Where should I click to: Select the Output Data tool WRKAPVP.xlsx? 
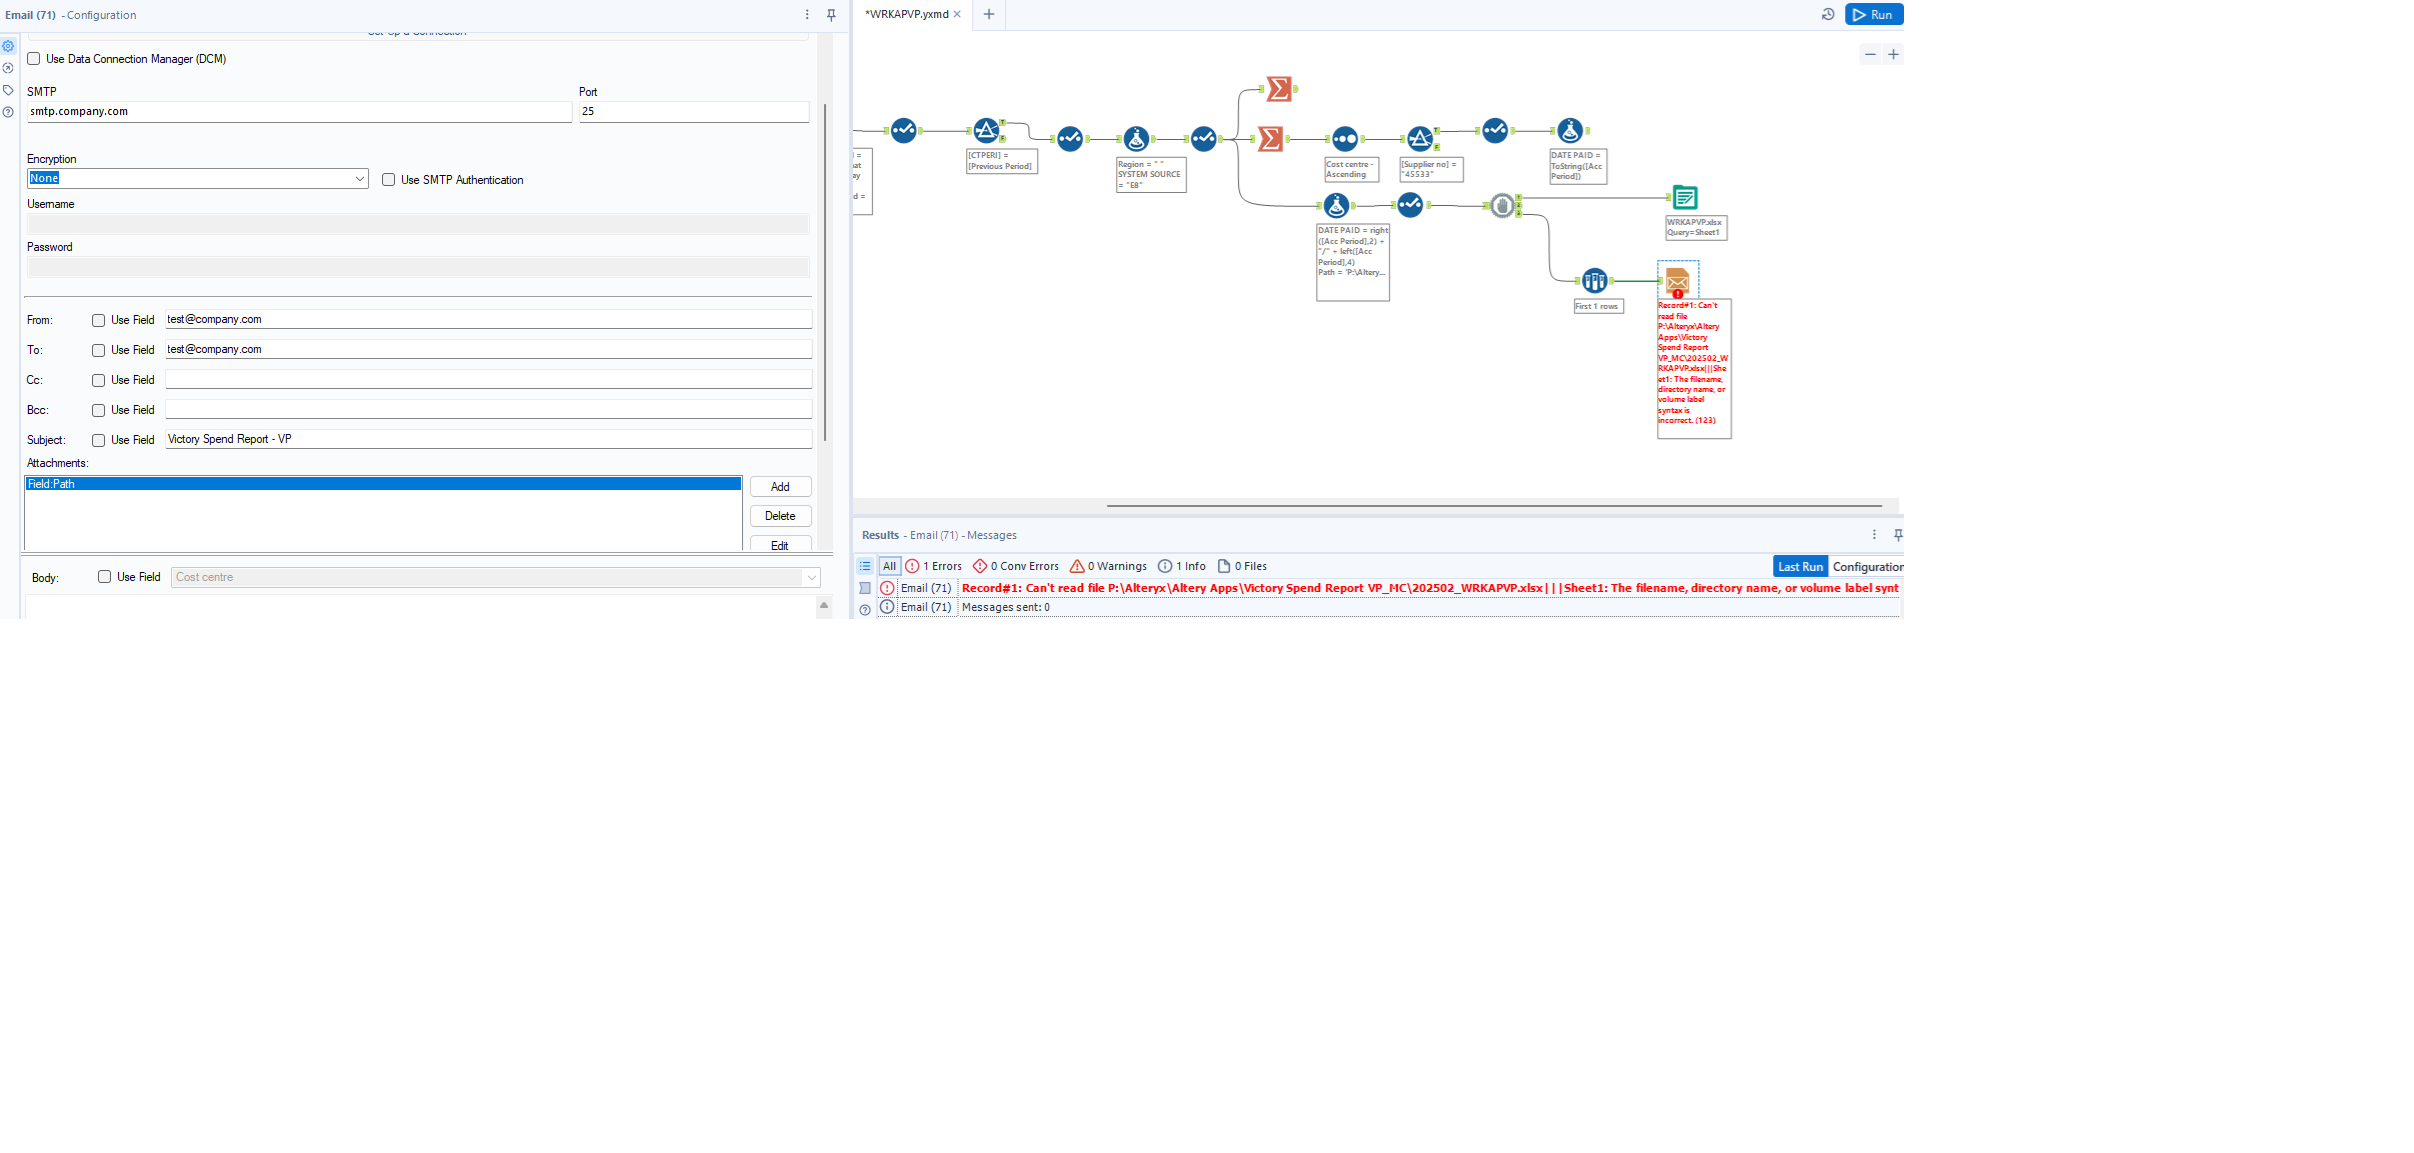click(x=1685, y=198)
